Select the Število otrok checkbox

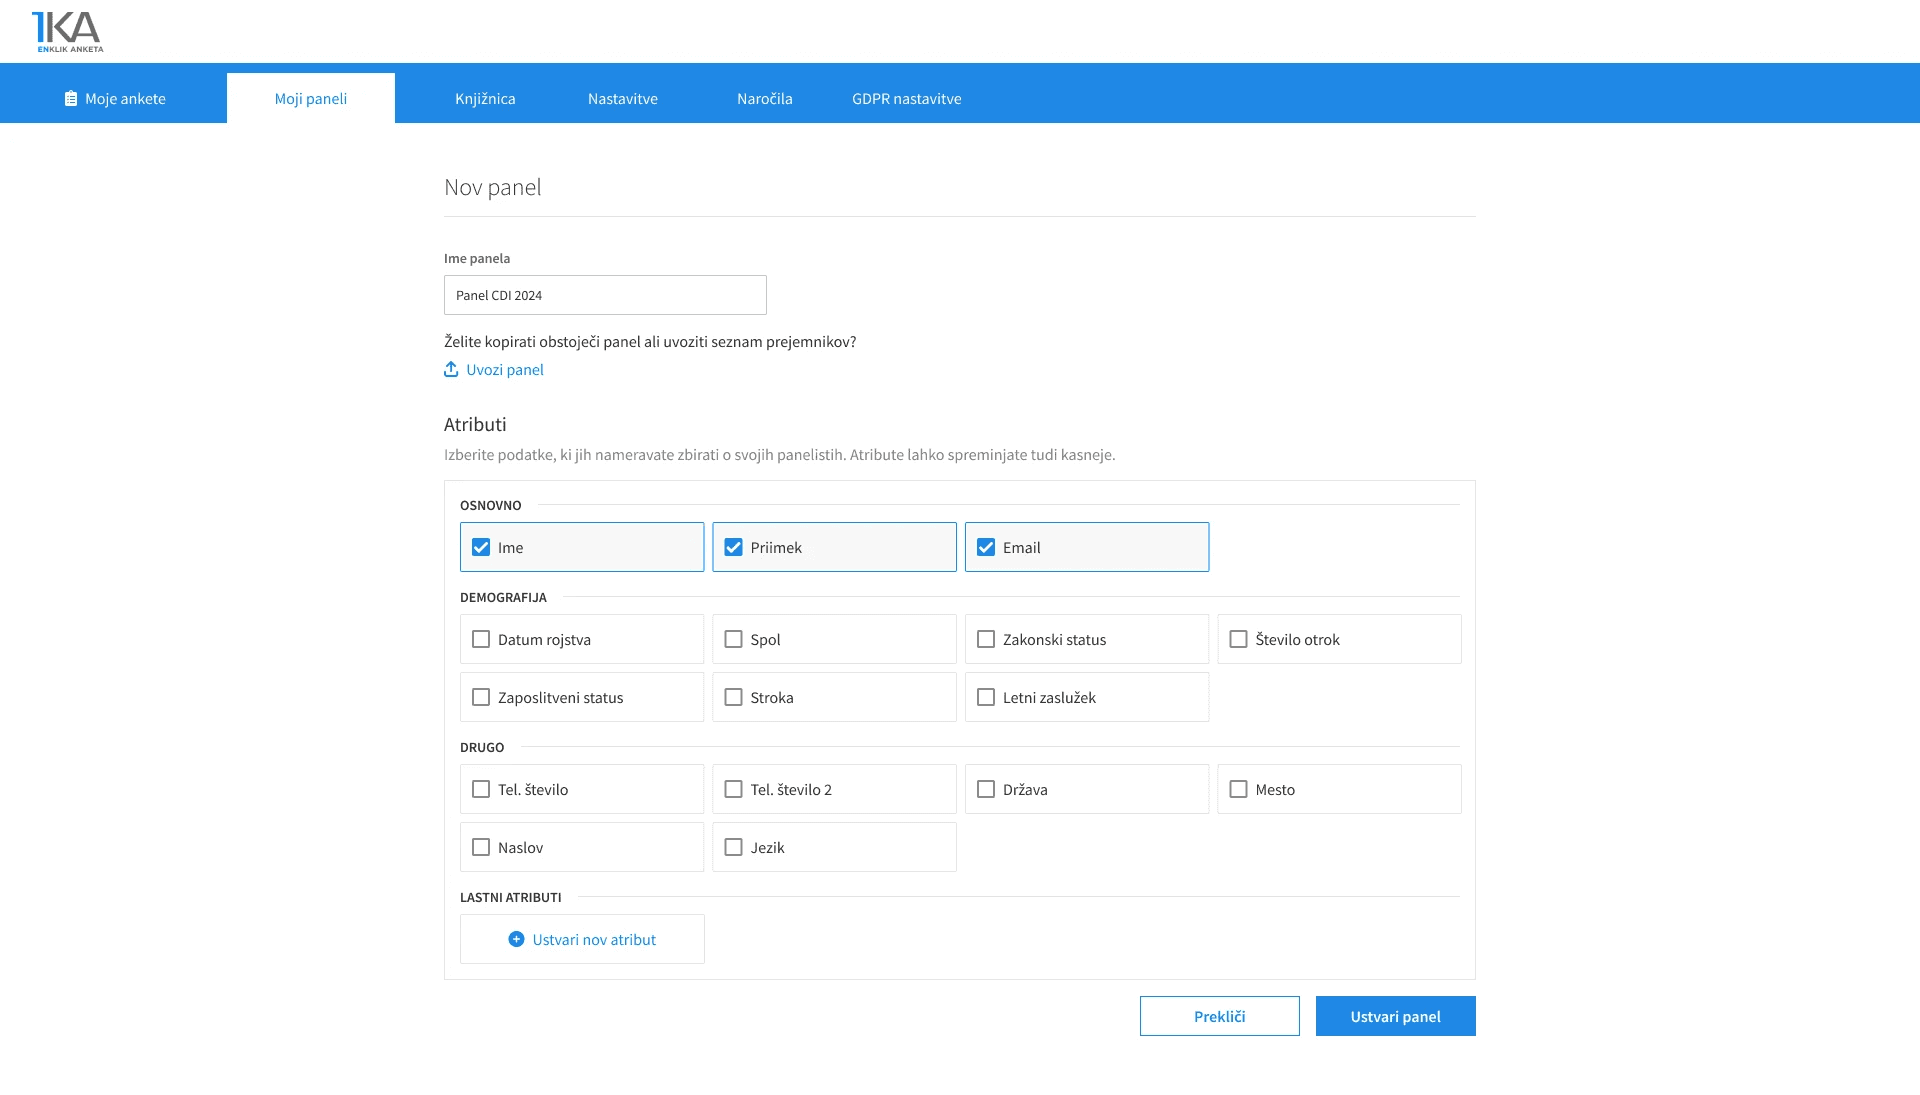[1238, 639]
